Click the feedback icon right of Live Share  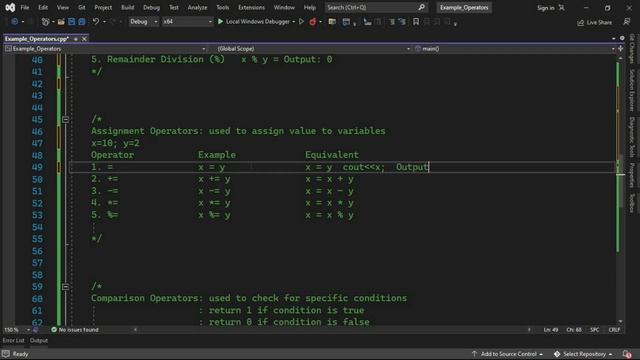click(x=627, y=22)
